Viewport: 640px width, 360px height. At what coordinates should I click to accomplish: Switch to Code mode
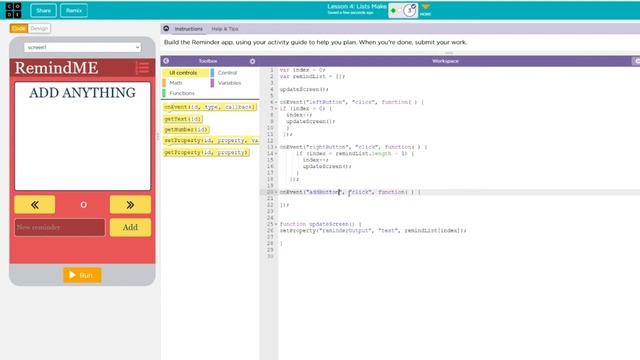click(18, 29)
